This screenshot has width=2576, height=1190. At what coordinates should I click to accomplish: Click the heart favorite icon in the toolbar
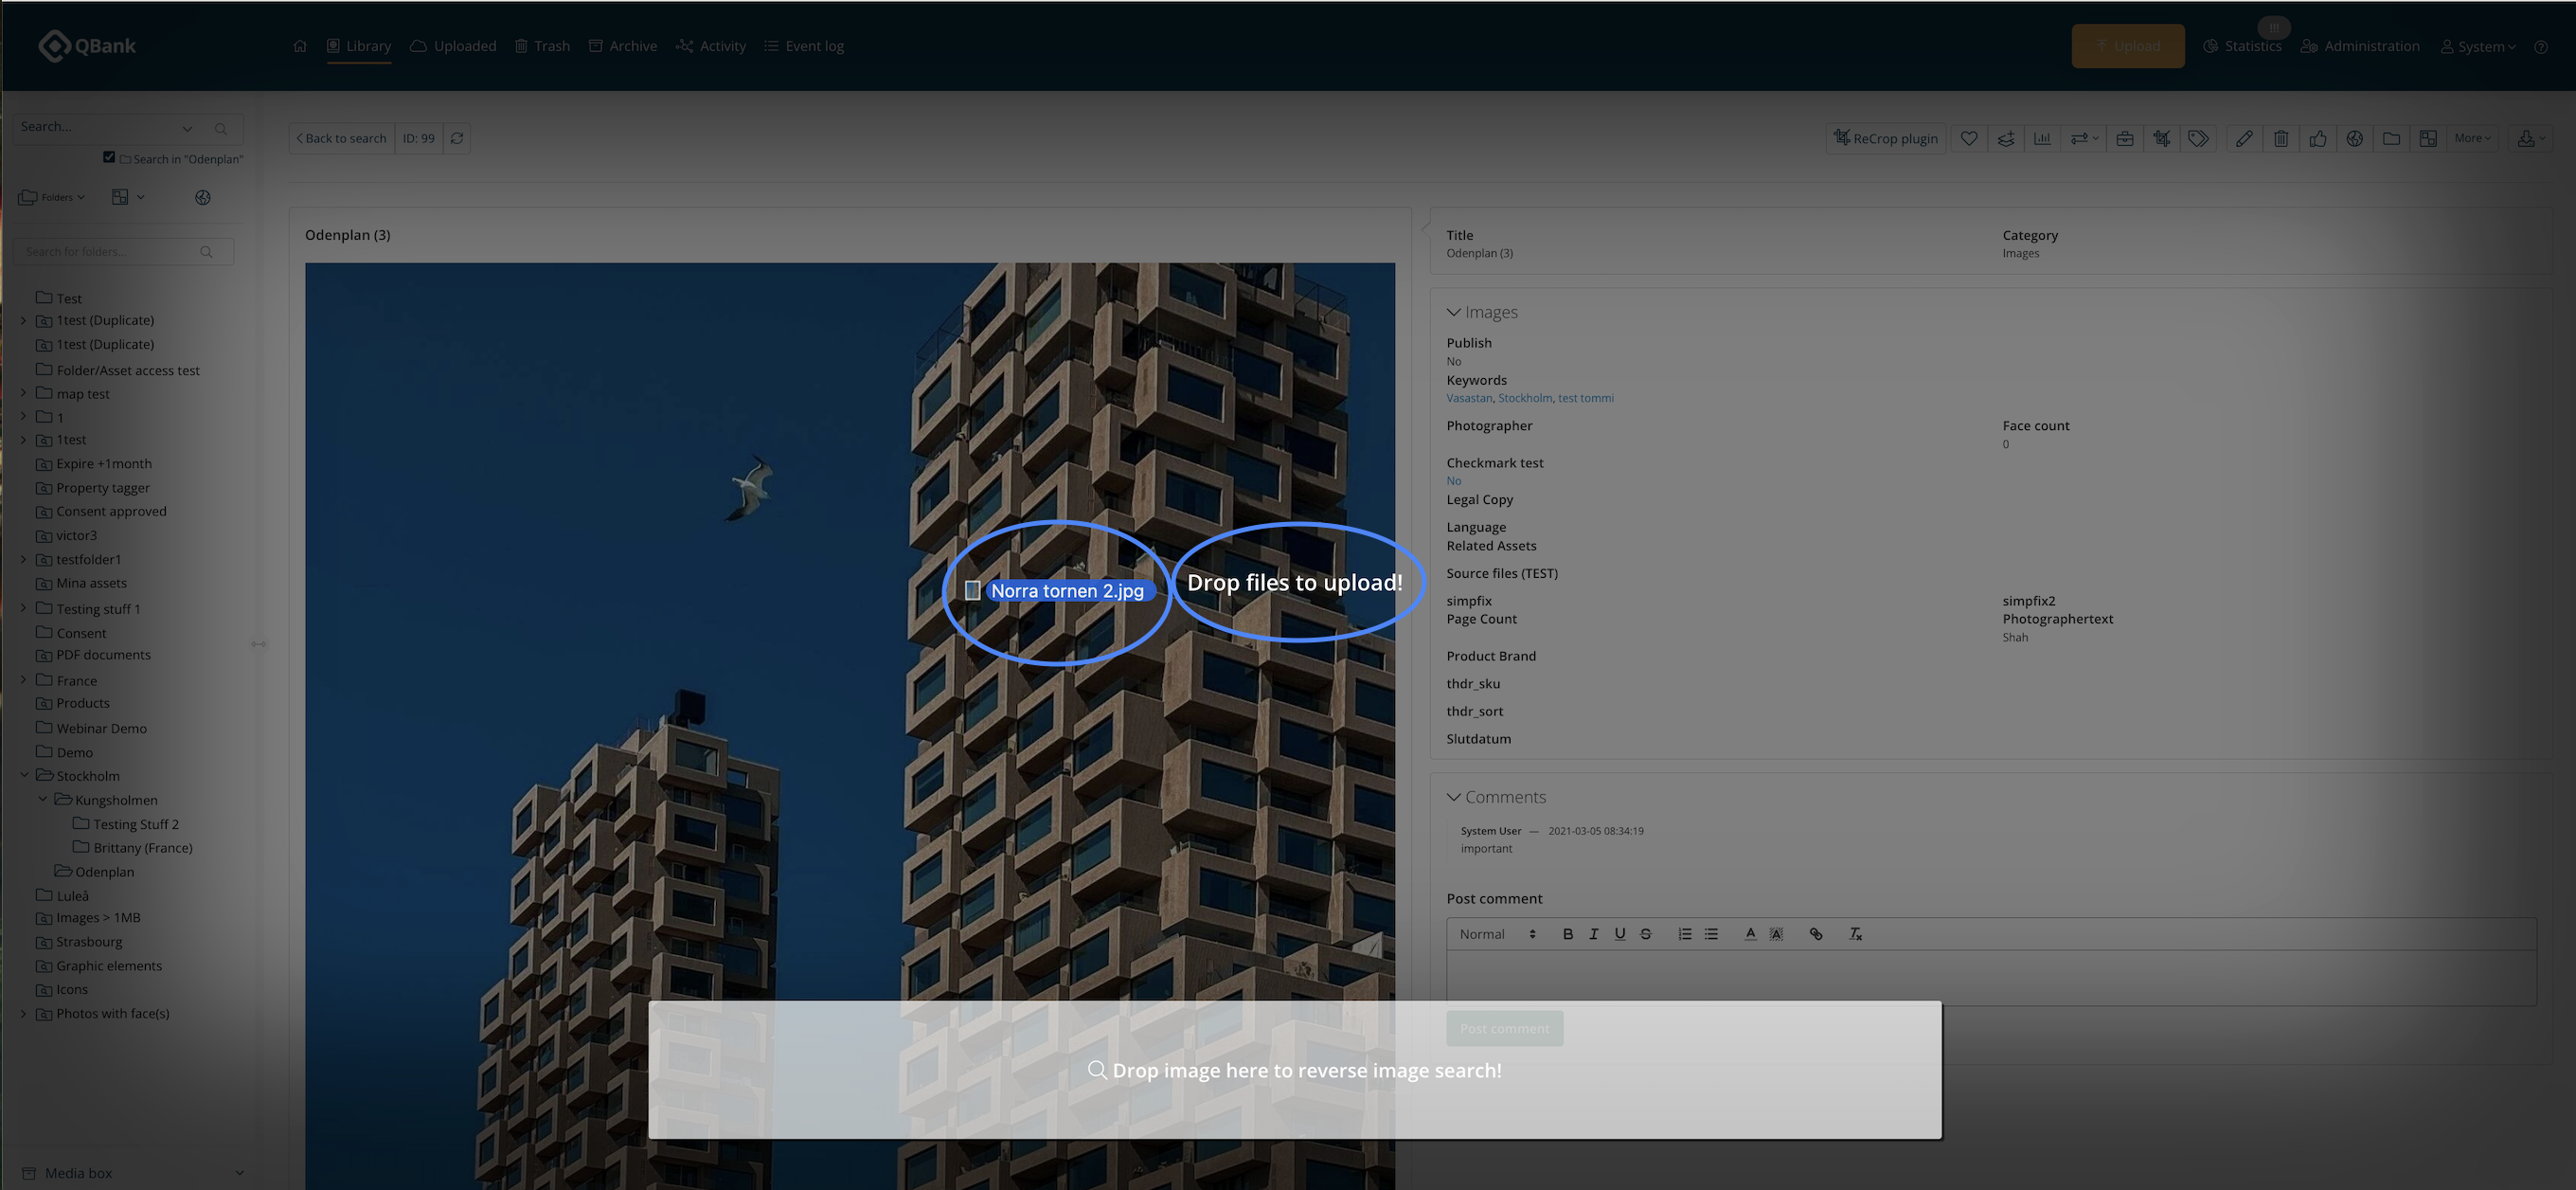[x=1968, y=139]
